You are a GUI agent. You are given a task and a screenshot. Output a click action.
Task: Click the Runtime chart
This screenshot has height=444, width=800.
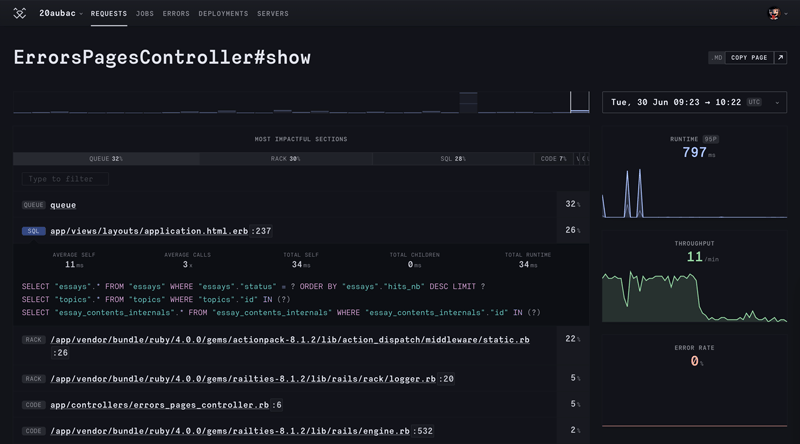(694, 193)
